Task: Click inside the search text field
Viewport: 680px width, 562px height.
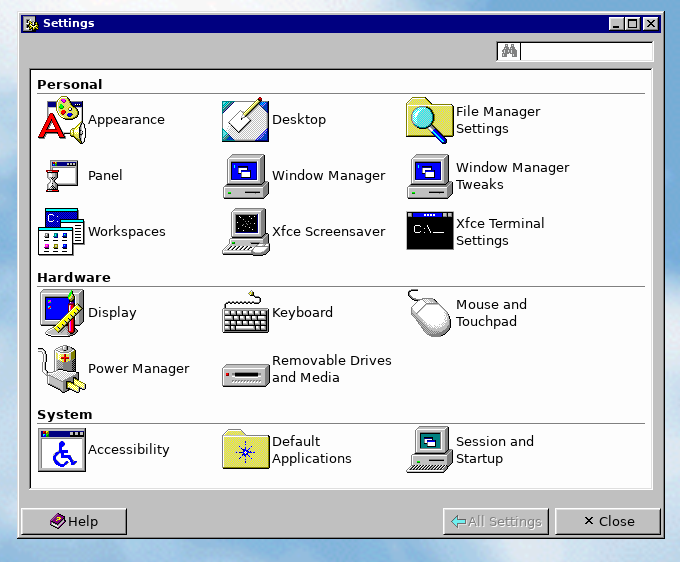Action: [586, 52]
